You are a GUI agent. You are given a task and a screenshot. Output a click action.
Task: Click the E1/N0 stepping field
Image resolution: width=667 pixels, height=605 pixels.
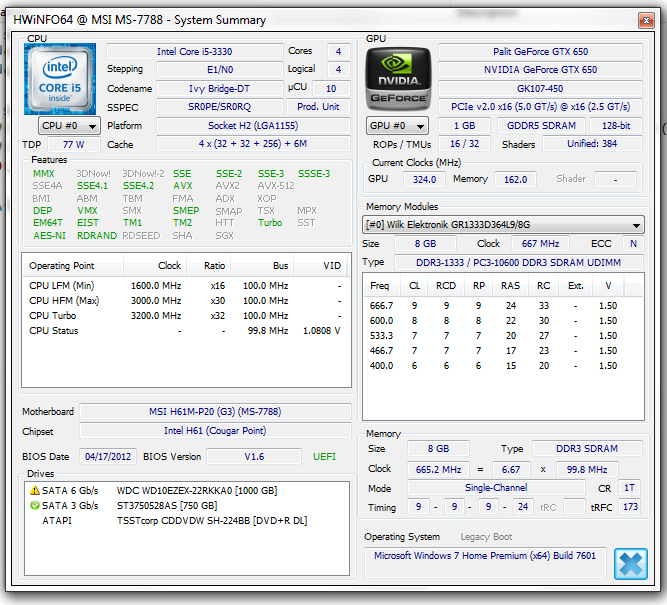point(219,70)
